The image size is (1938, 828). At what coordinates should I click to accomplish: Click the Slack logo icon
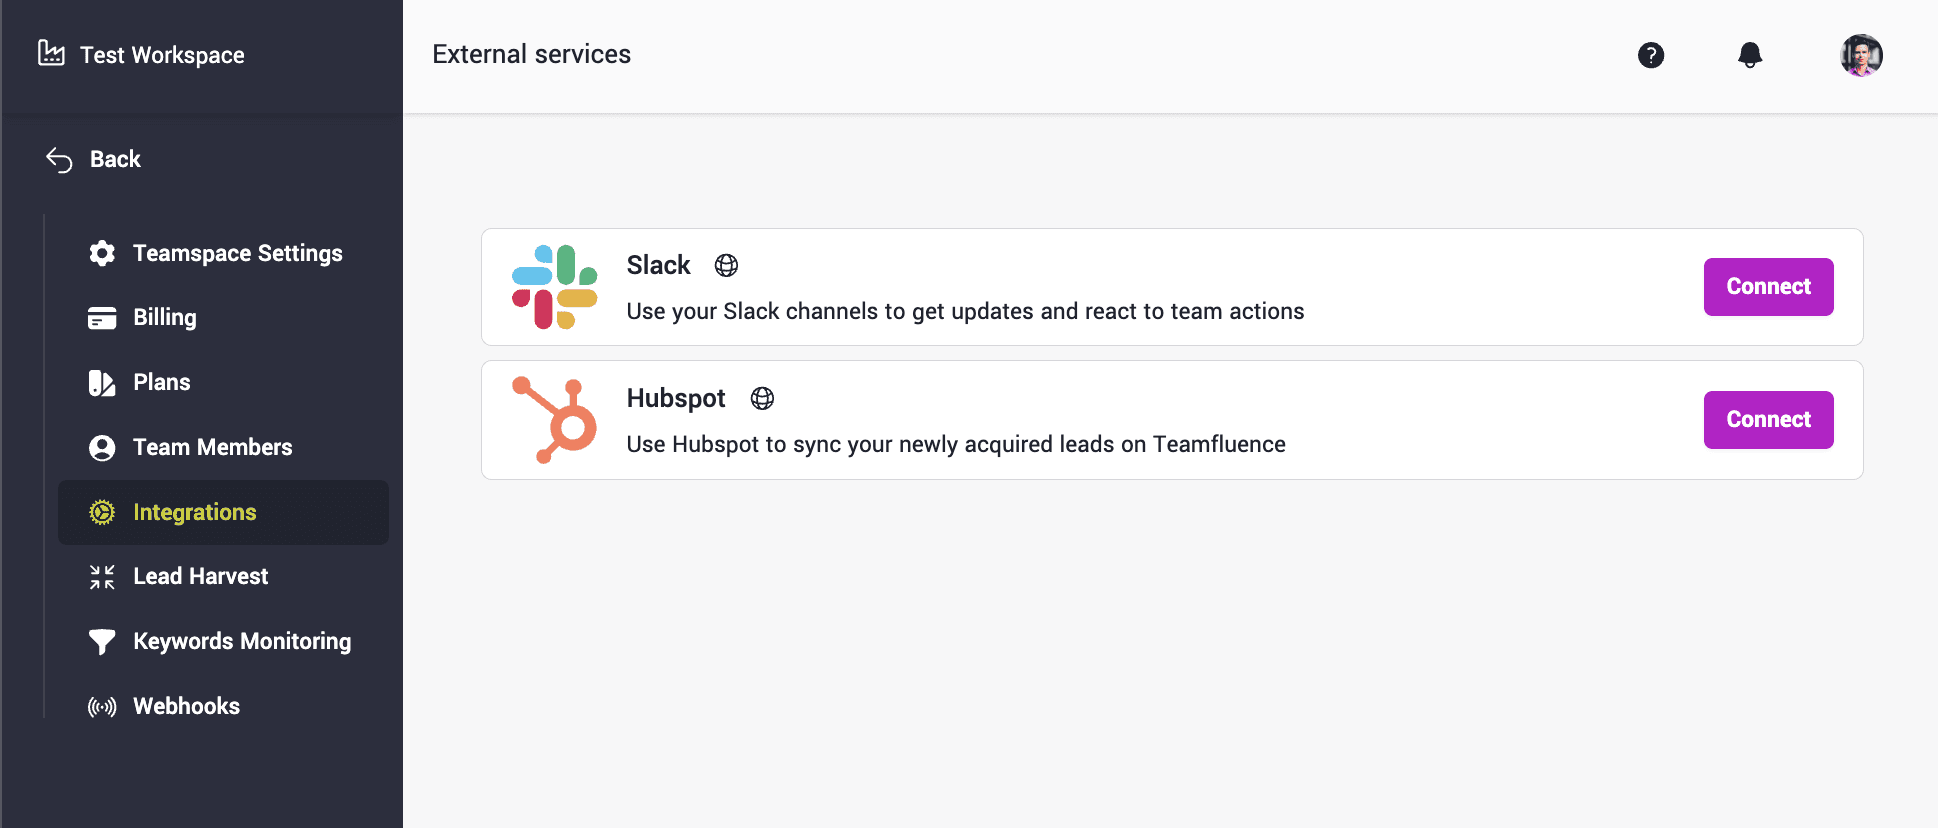(554, 287)
